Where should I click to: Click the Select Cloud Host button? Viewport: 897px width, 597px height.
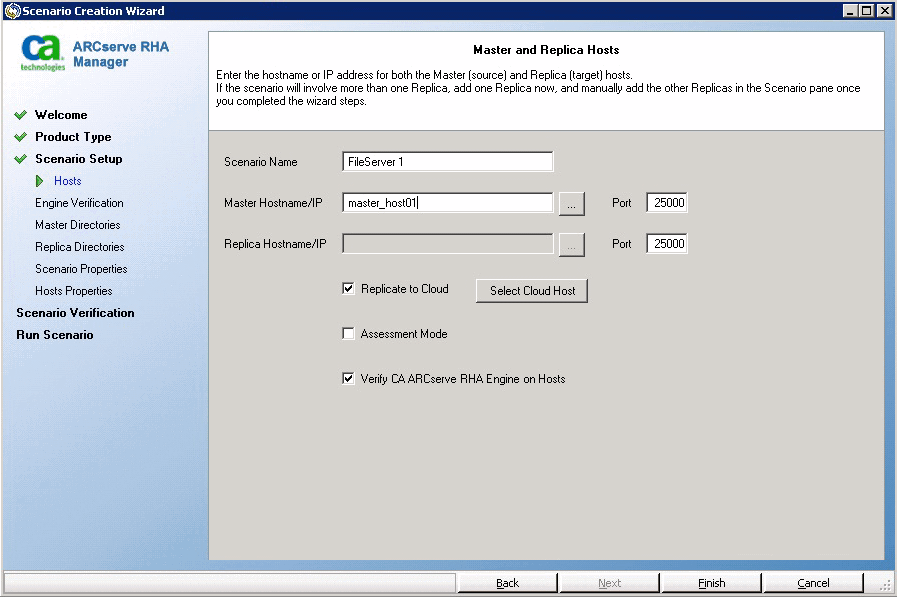(x=531, y=290)
